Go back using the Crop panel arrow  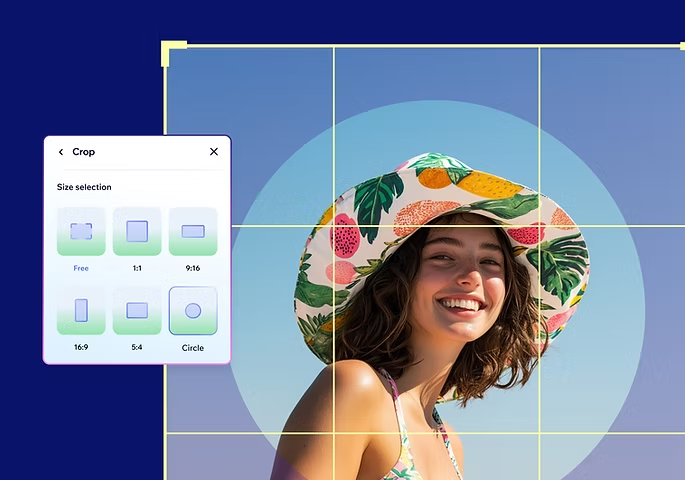point(61,152)
